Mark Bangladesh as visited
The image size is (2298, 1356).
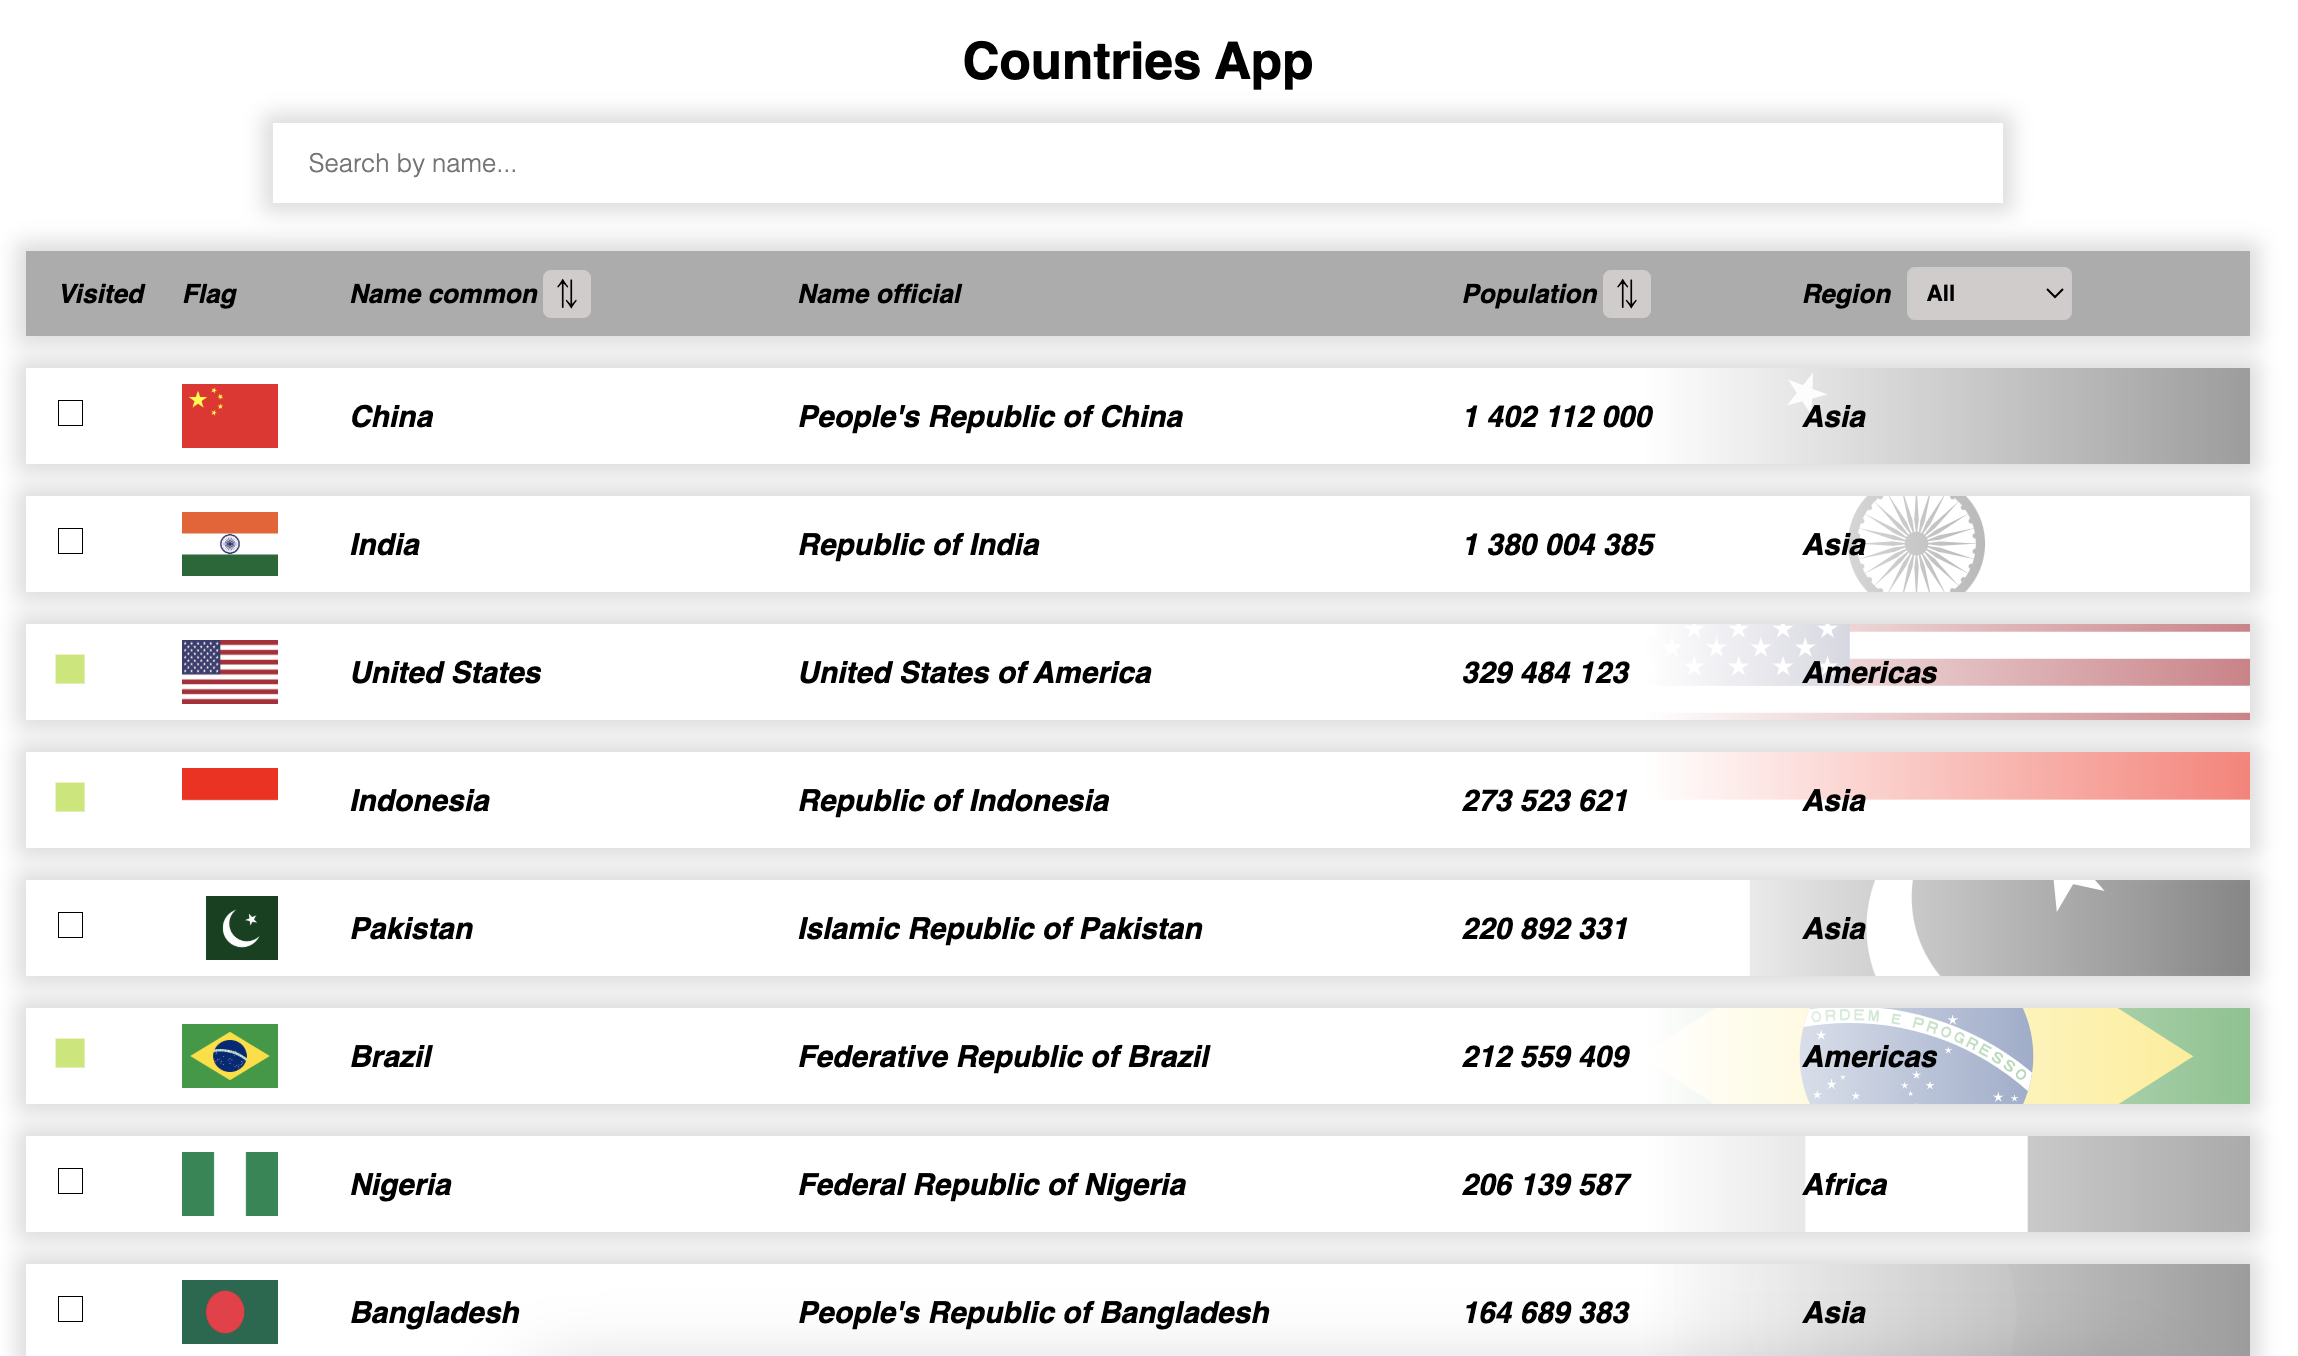[x=68, y=1311]
